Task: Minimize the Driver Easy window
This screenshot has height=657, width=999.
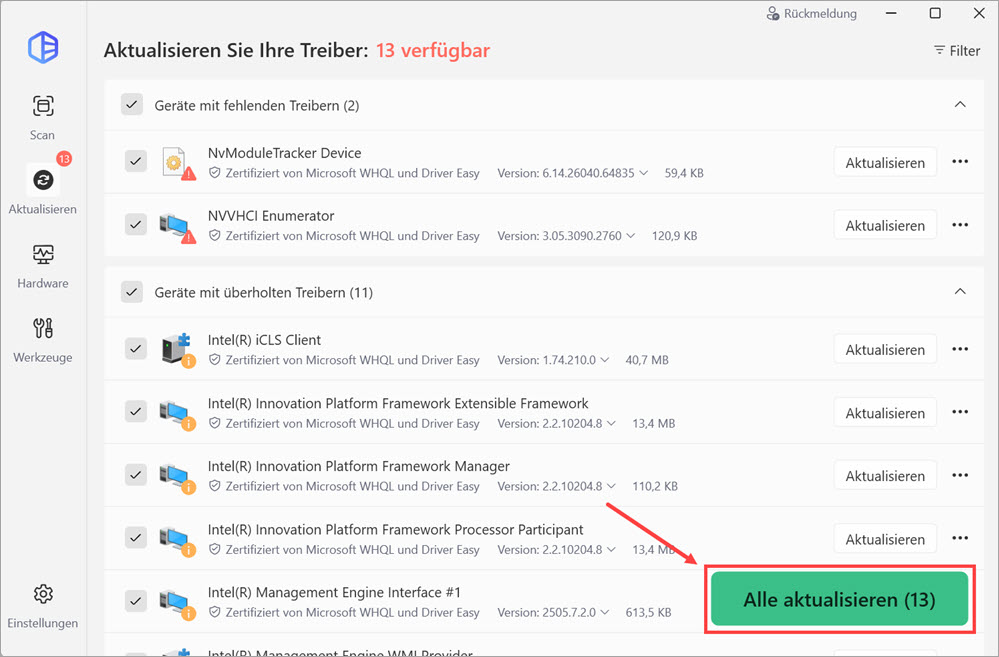Action: click(x=891, y=13)
